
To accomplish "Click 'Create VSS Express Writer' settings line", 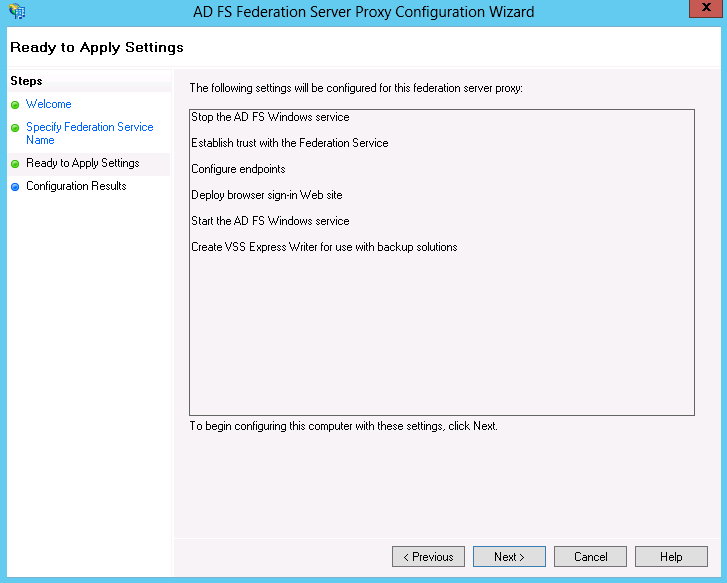I will coord(324,247).
